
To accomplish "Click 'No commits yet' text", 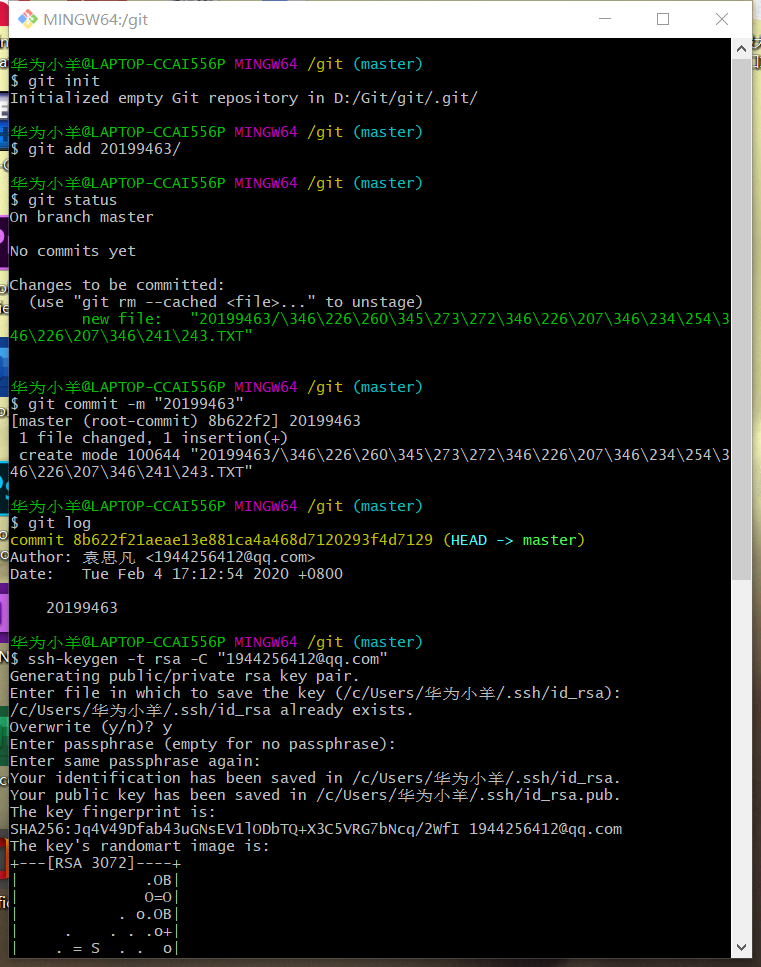I will (73, 251).
